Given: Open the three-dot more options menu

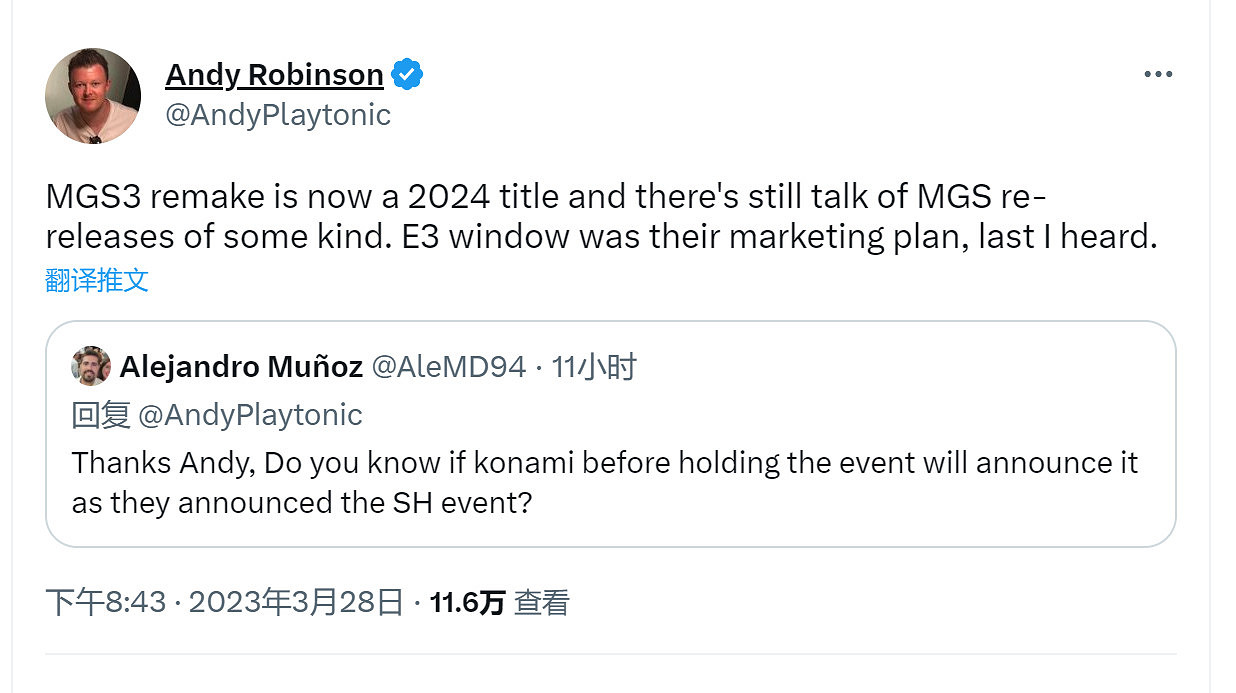Looking at the screenshot, I should tap(1157, 75).
